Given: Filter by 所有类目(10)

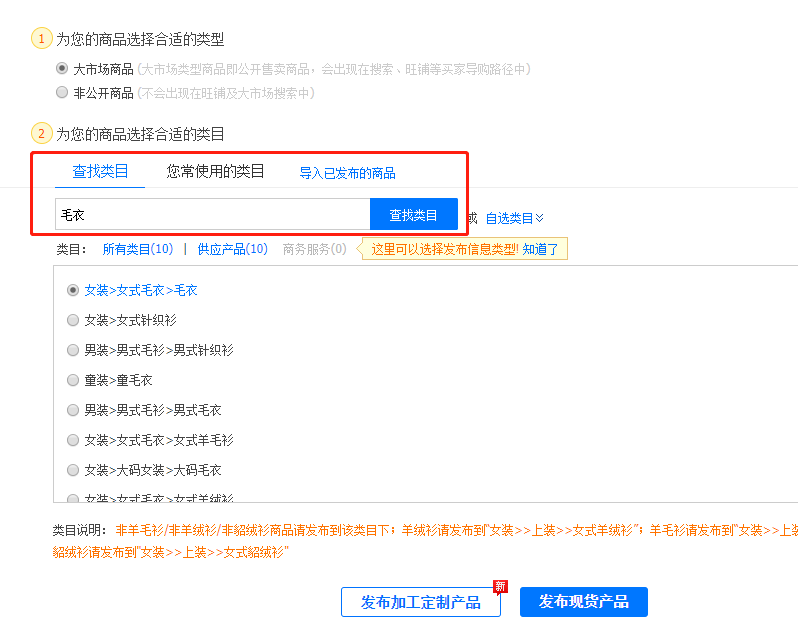Looking at the screenshot, I should tap(137, 249).
